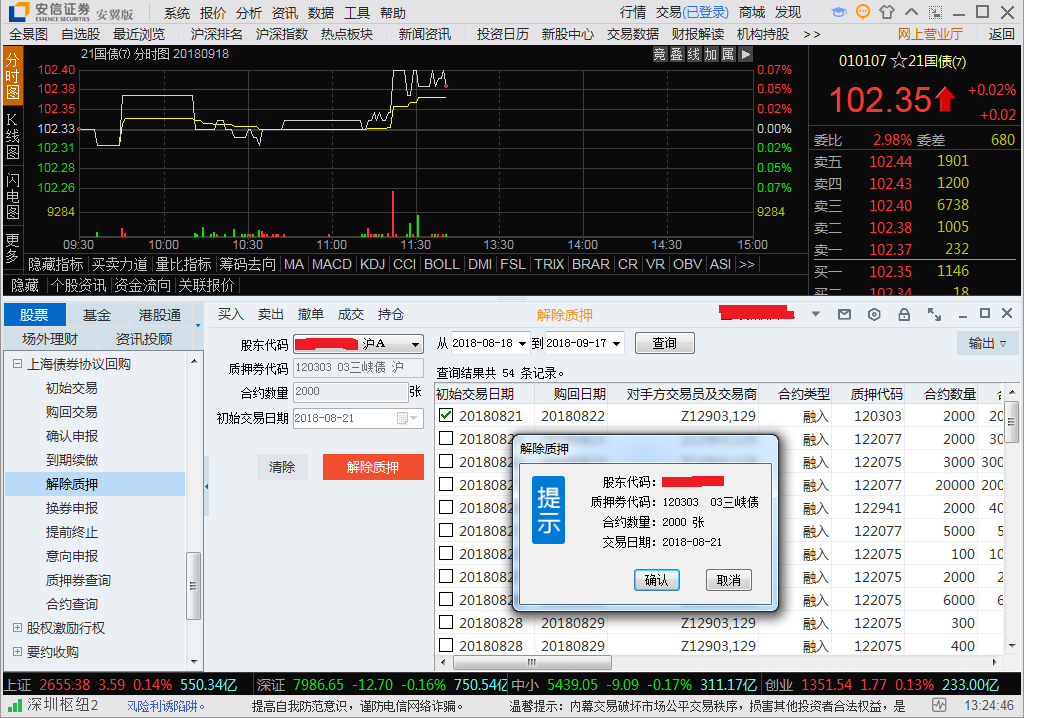Click the play arrow button above the chart
The image size is (1041, 718).
(x=746, y=54)
